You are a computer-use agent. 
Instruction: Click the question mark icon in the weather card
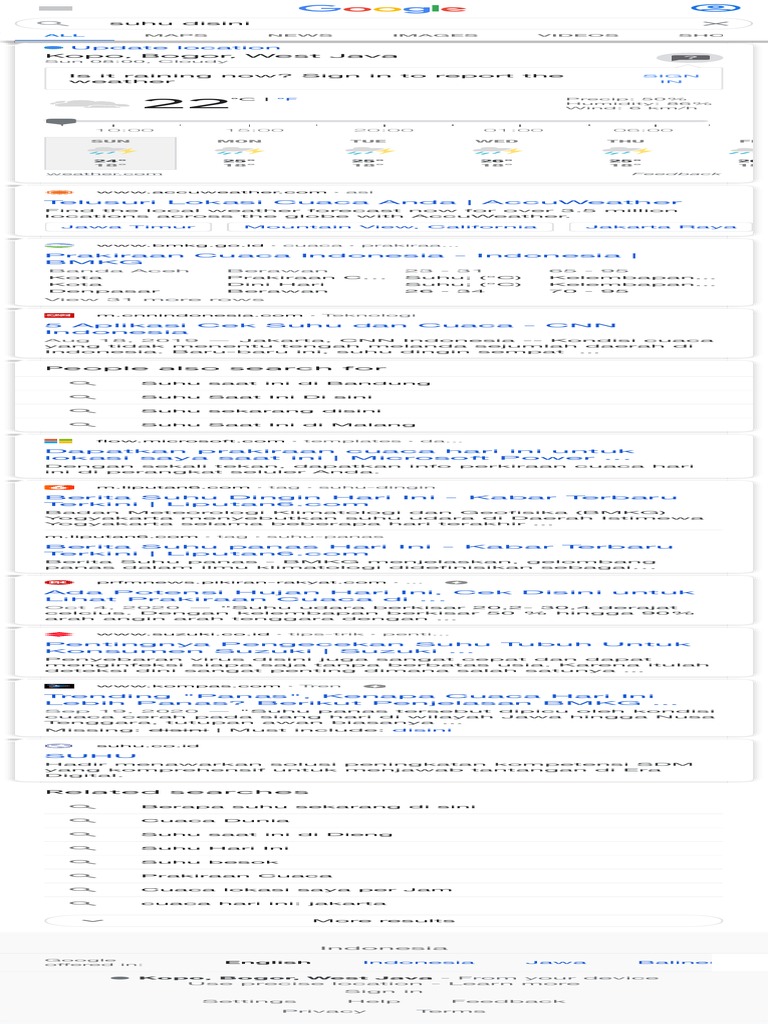pos(690,58)
